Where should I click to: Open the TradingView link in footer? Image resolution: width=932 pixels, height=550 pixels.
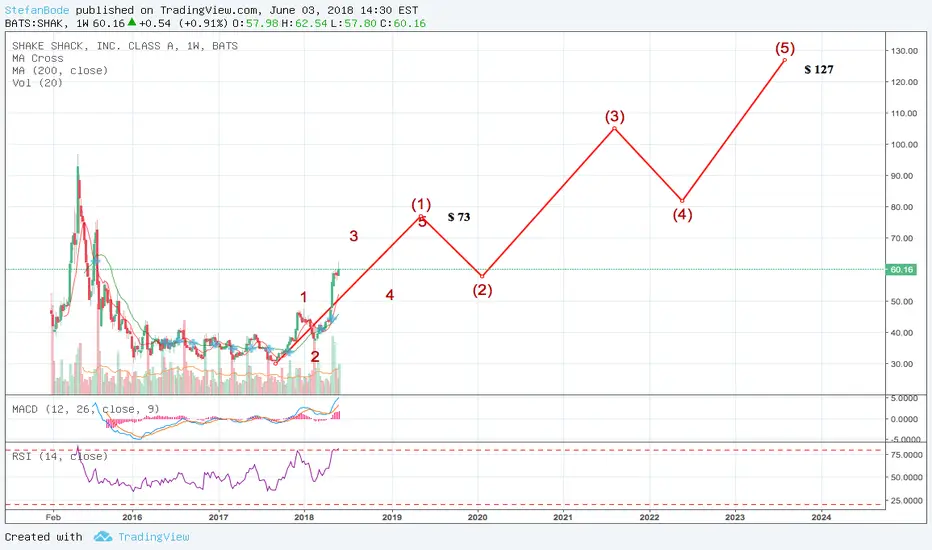(153, 537)
